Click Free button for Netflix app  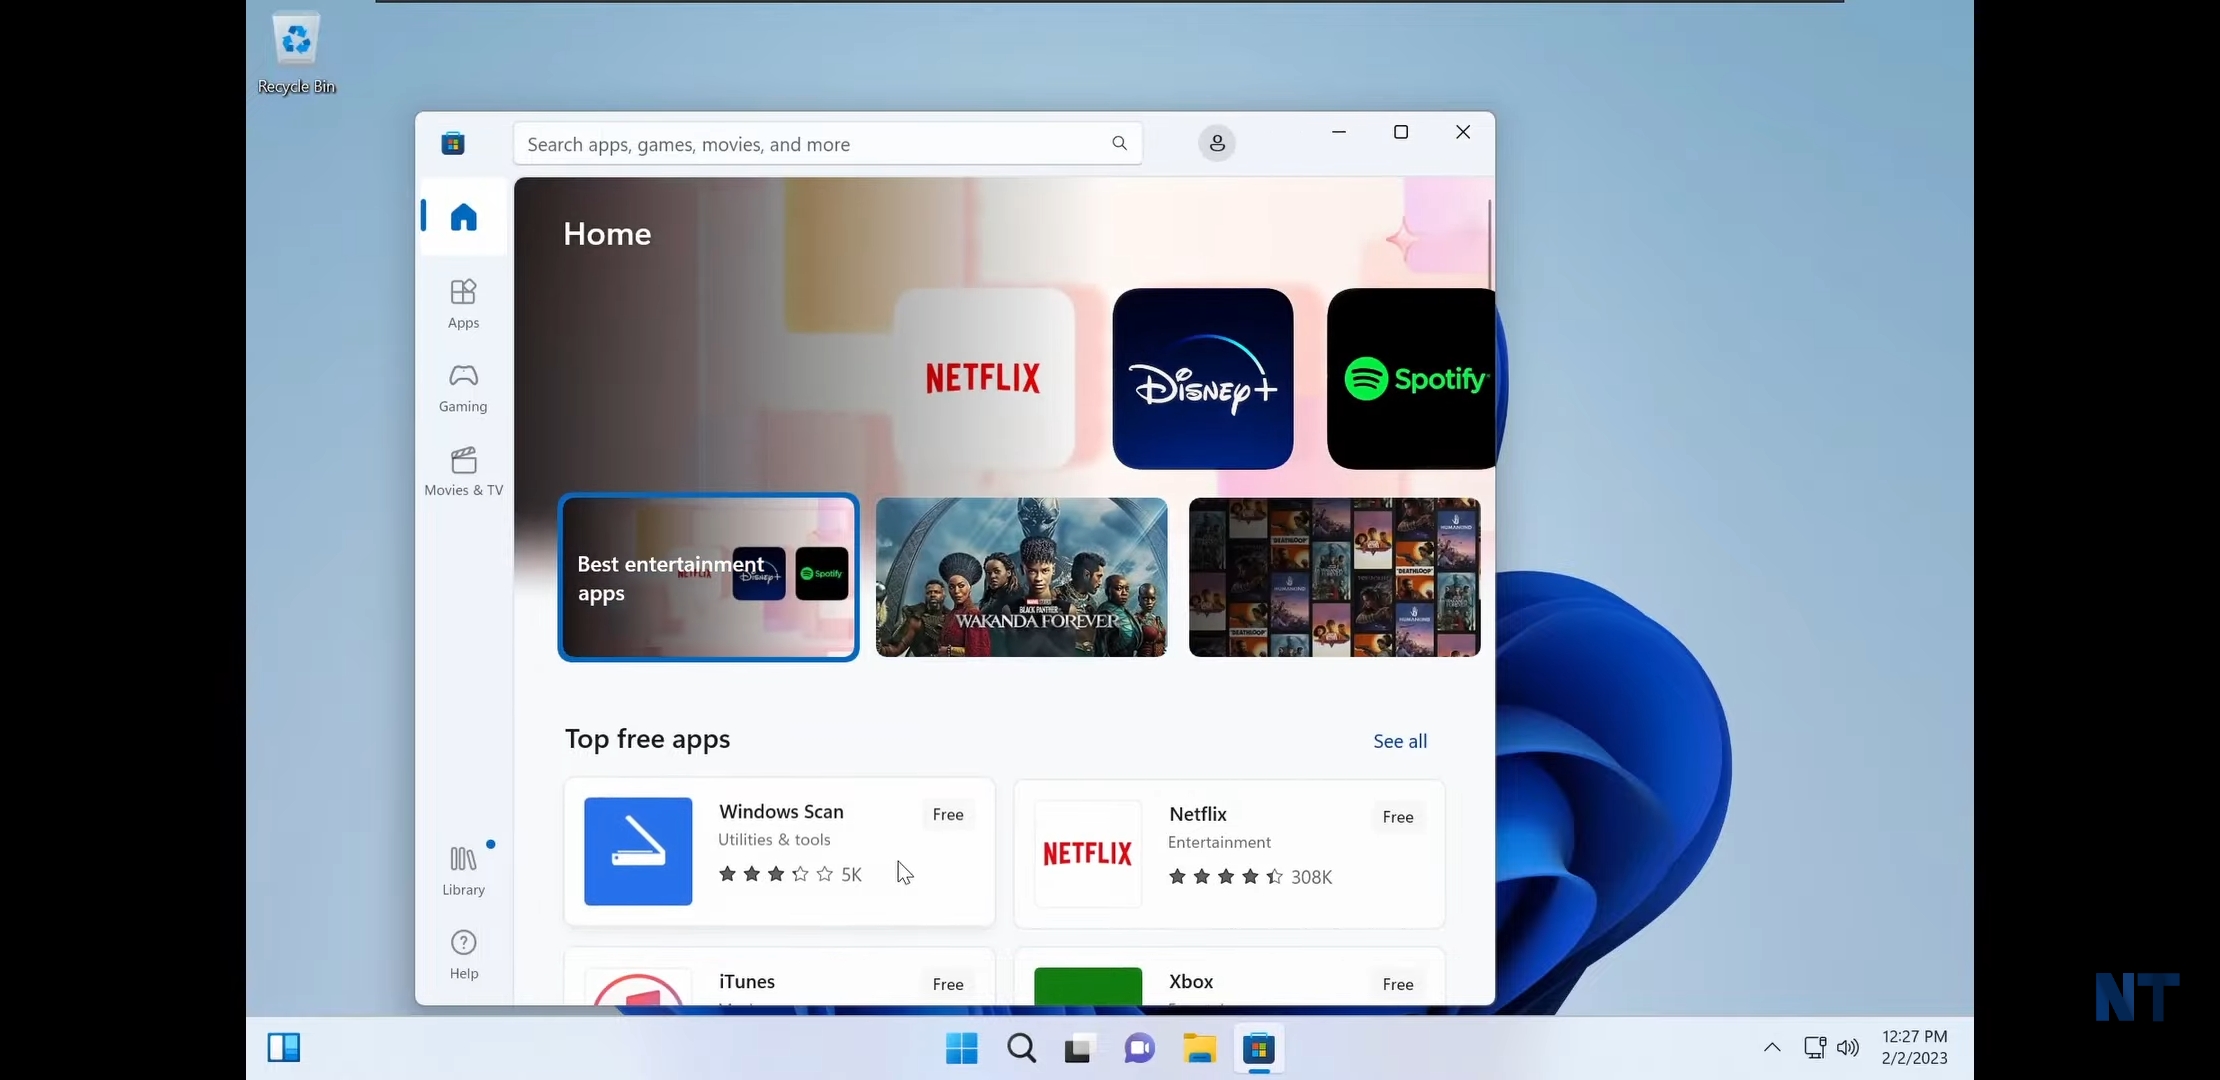coord(1397,817)
